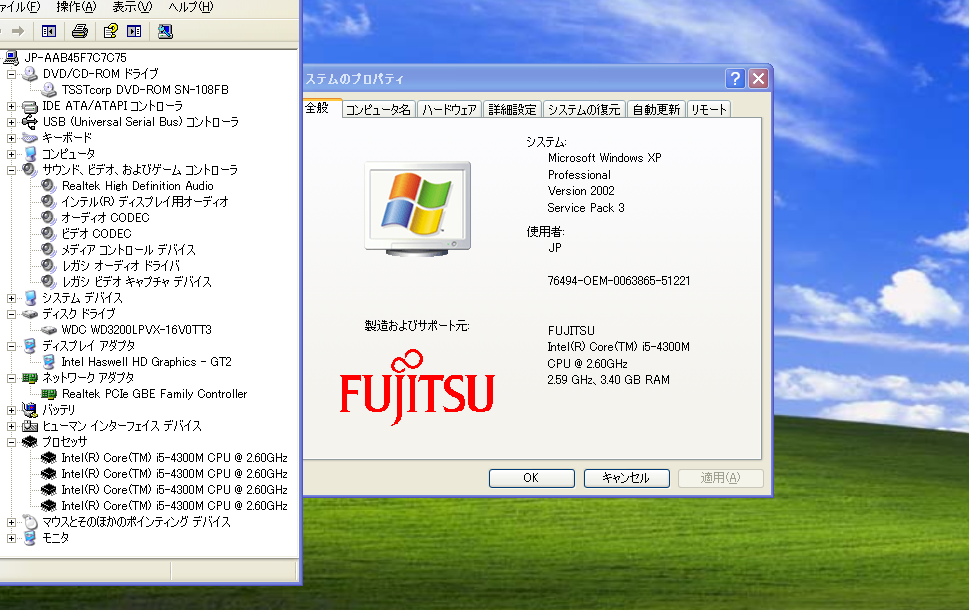Click the scan for hardware changes icon

click(x=165, y=31)
